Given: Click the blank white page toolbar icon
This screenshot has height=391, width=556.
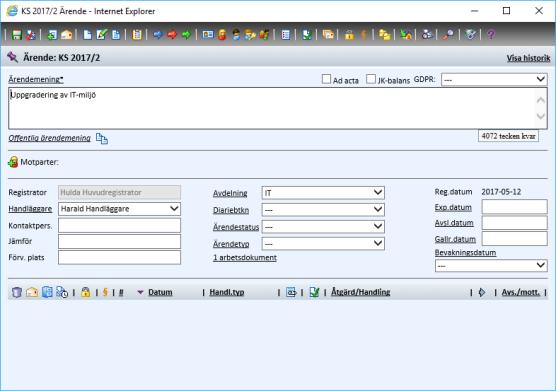Looking at the screenshot, I should (x=87, y=35).
